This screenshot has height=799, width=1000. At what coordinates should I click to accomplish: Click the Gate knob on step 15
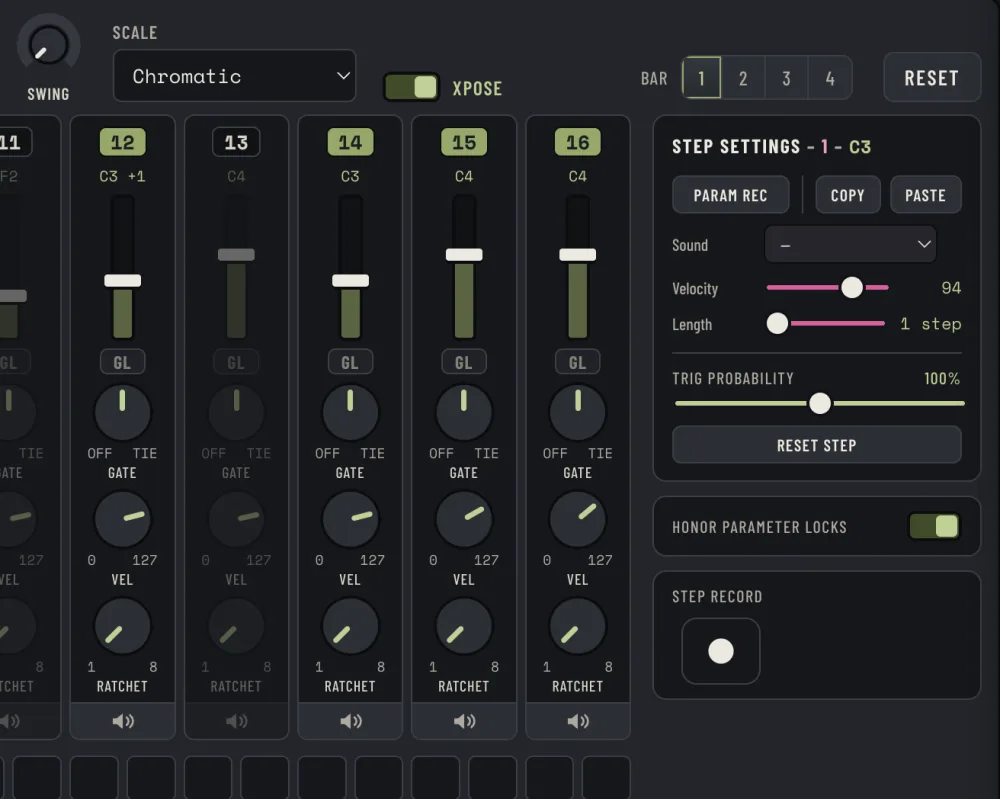[464, 413]
